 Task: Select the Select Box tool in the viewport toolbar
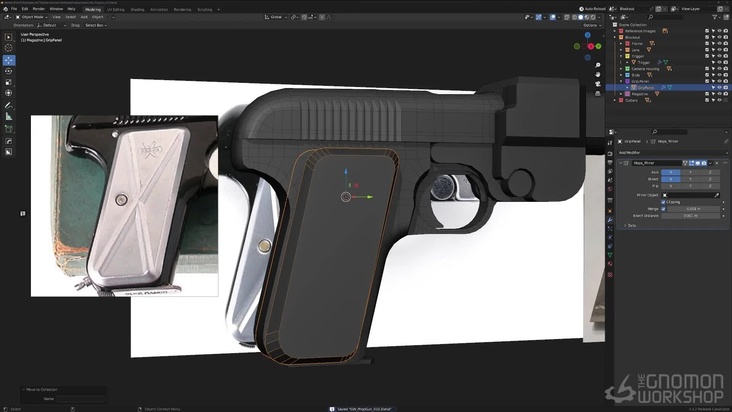pyautogui.click(x=8, y=37)
